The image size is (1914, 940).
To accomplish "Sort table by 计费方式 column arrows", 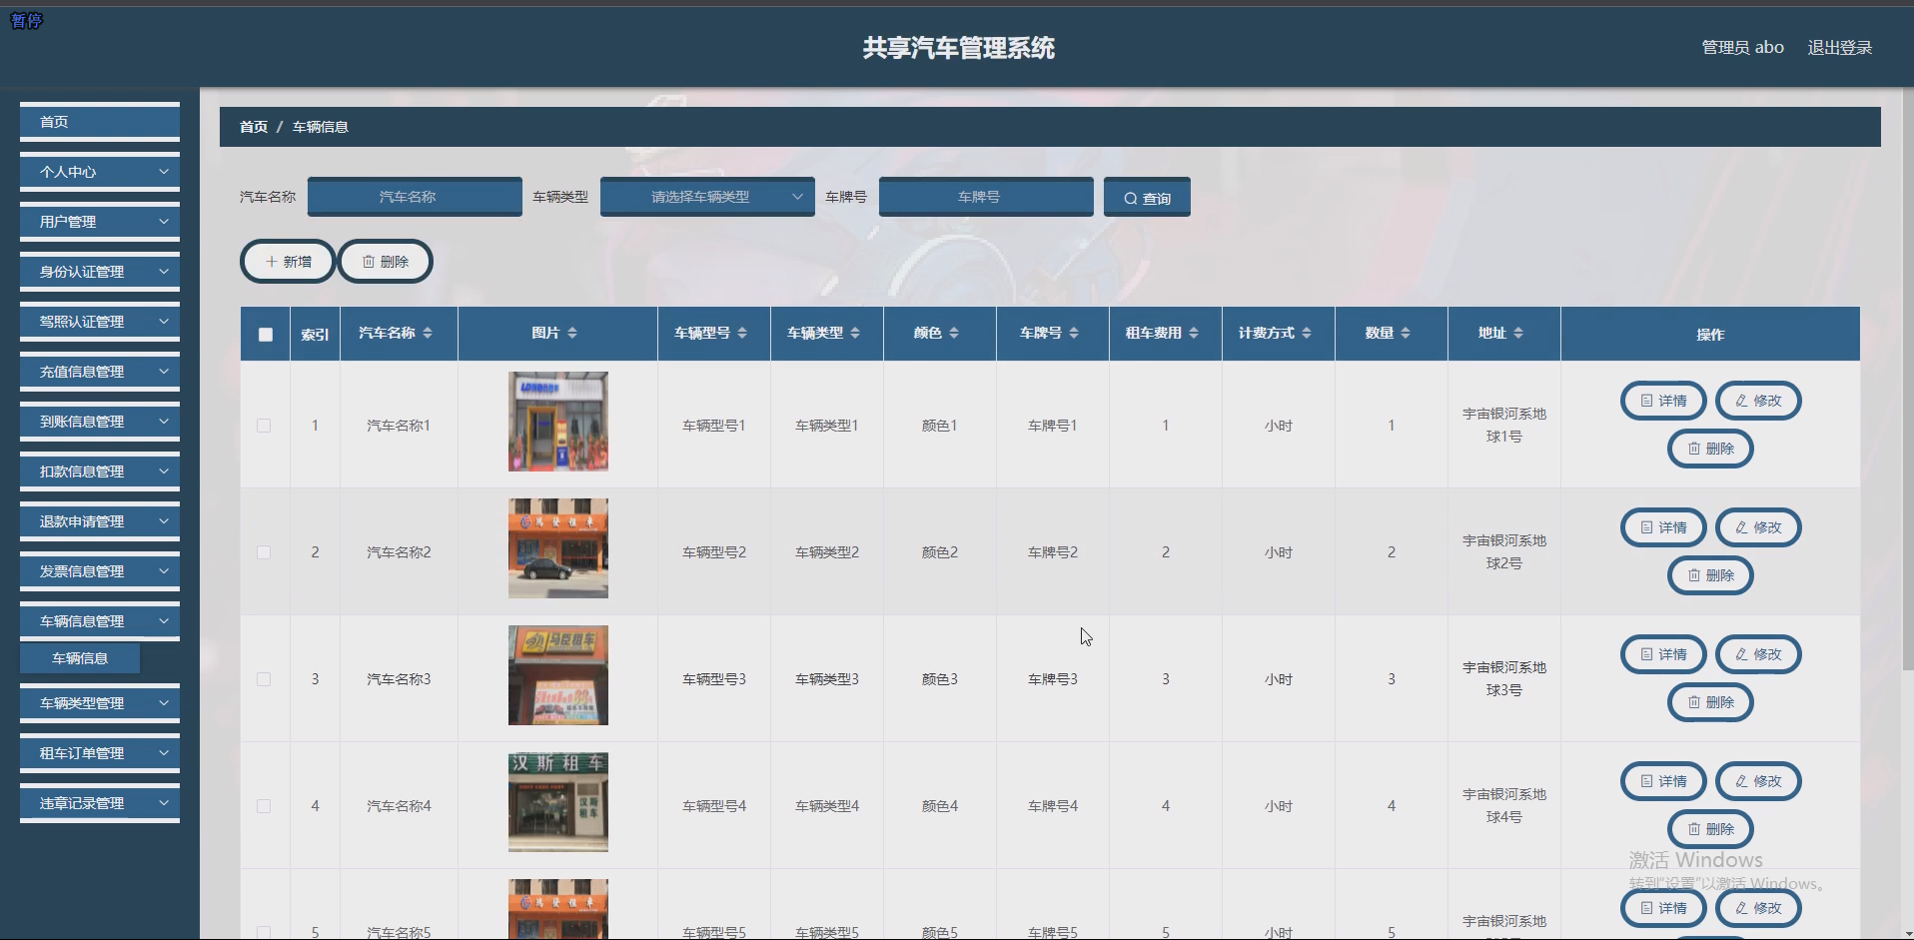I will (x=1307, y=333).
